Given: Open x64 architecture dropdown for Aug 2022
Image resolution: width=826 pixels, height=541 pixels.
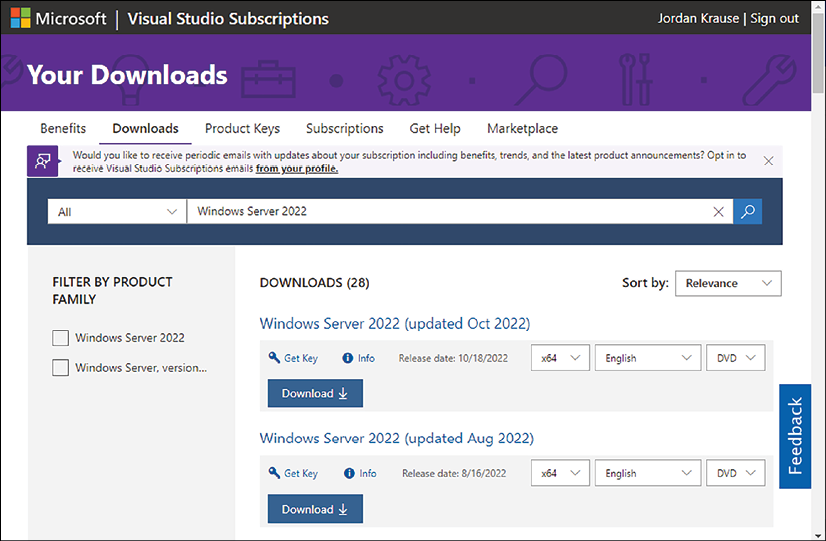Looking at the screenshot, I should tap(560, 473).
